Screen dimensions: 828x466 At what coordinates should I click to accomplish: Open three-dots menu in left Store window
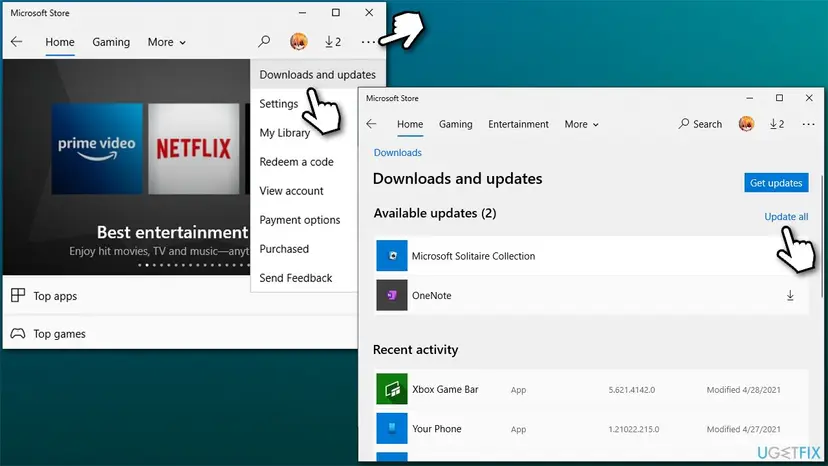pos(368,42)
